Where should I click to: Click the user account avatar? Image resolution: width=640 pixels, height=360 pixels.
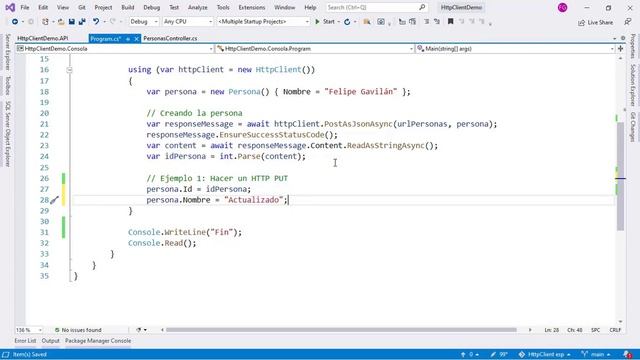click(x=562, y=7)
